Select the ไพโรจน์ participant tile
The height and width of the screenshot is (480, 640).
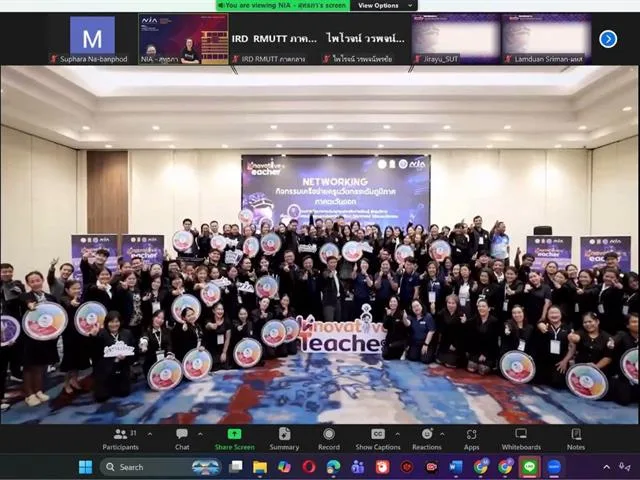coord(365,39)
